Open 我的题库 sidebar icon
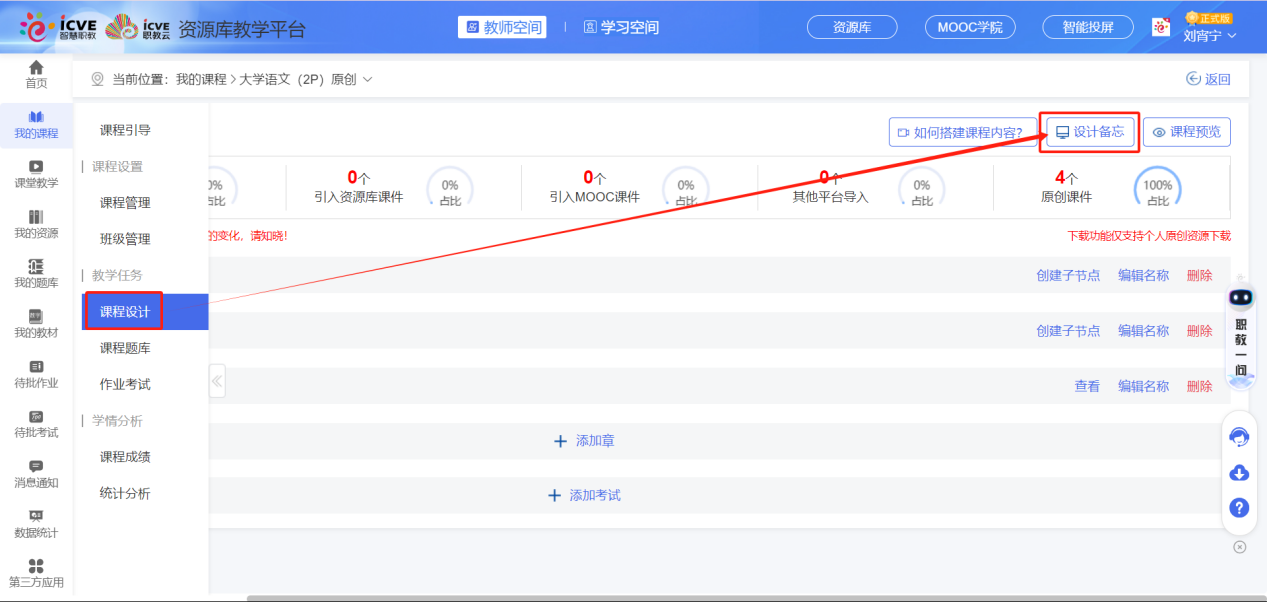Image resolution: width=1267 pixels, height=602 pixels. [x=36, y=274]
